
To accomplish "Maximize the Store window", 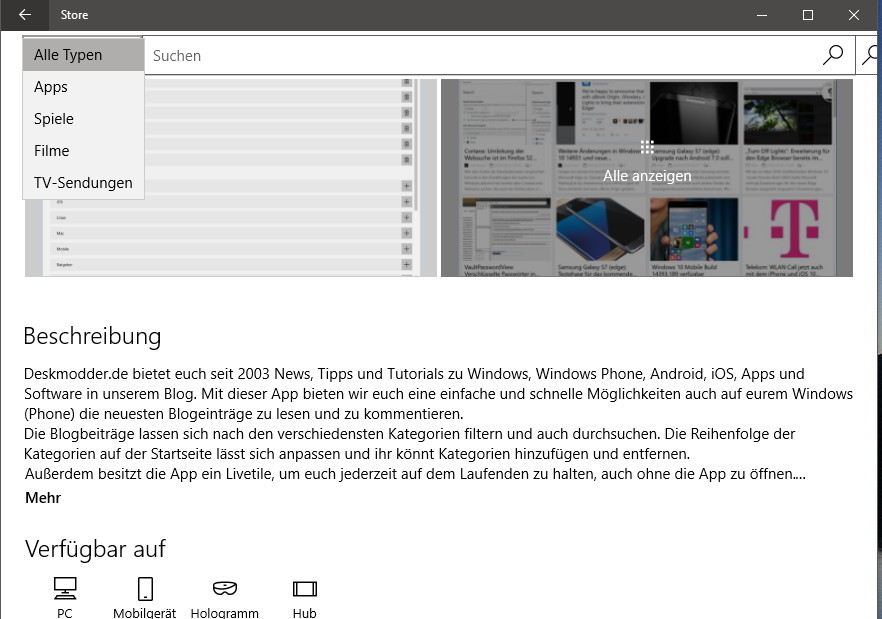I will [x=808, y=15].
